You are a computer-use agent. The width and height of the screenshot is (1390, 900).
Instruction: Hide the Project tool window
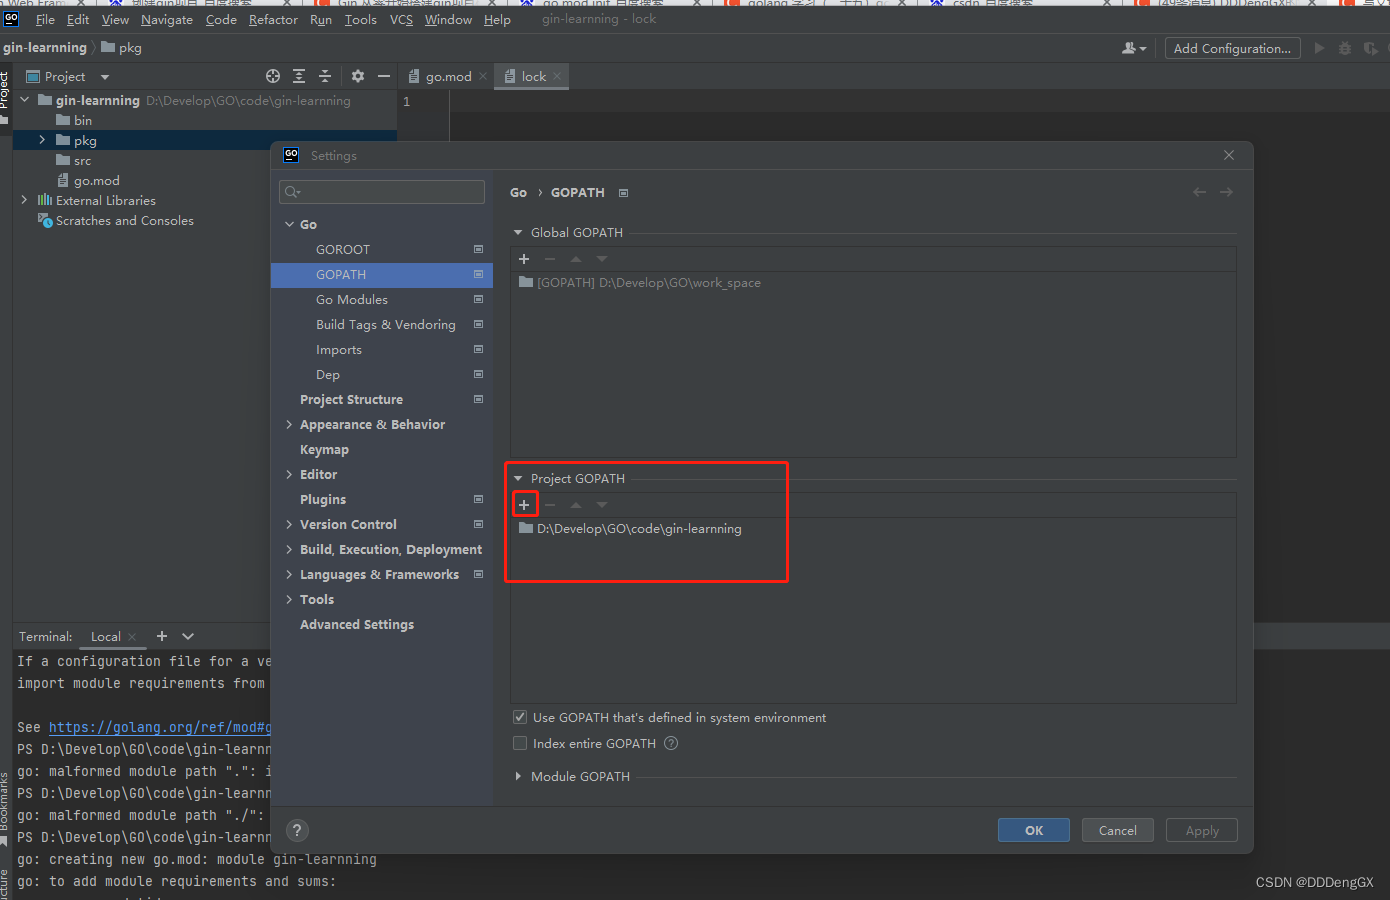coord(384,76)
